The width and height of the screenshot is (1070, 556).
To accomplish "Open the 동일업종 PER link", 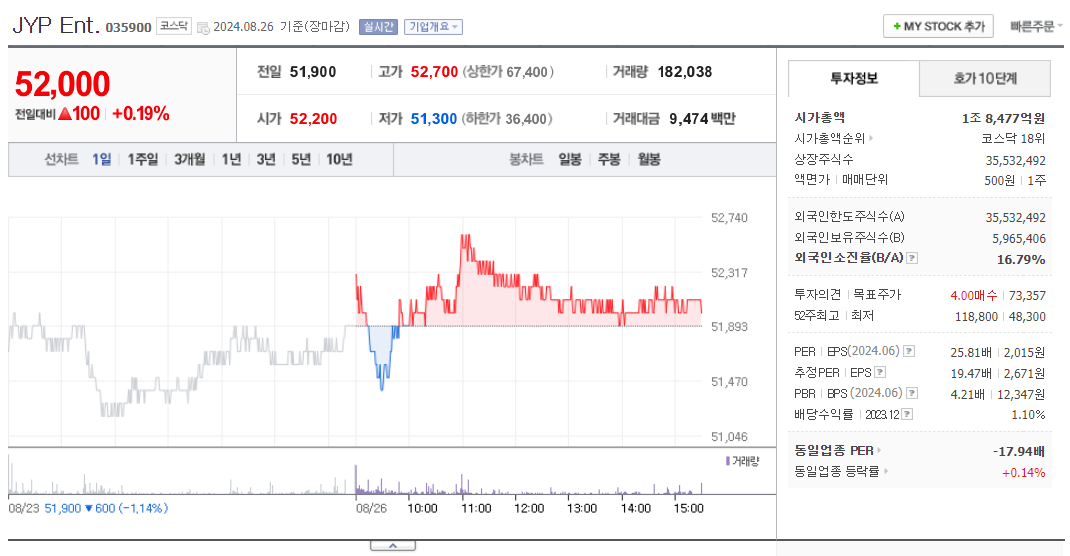I will tap(834, 450).
